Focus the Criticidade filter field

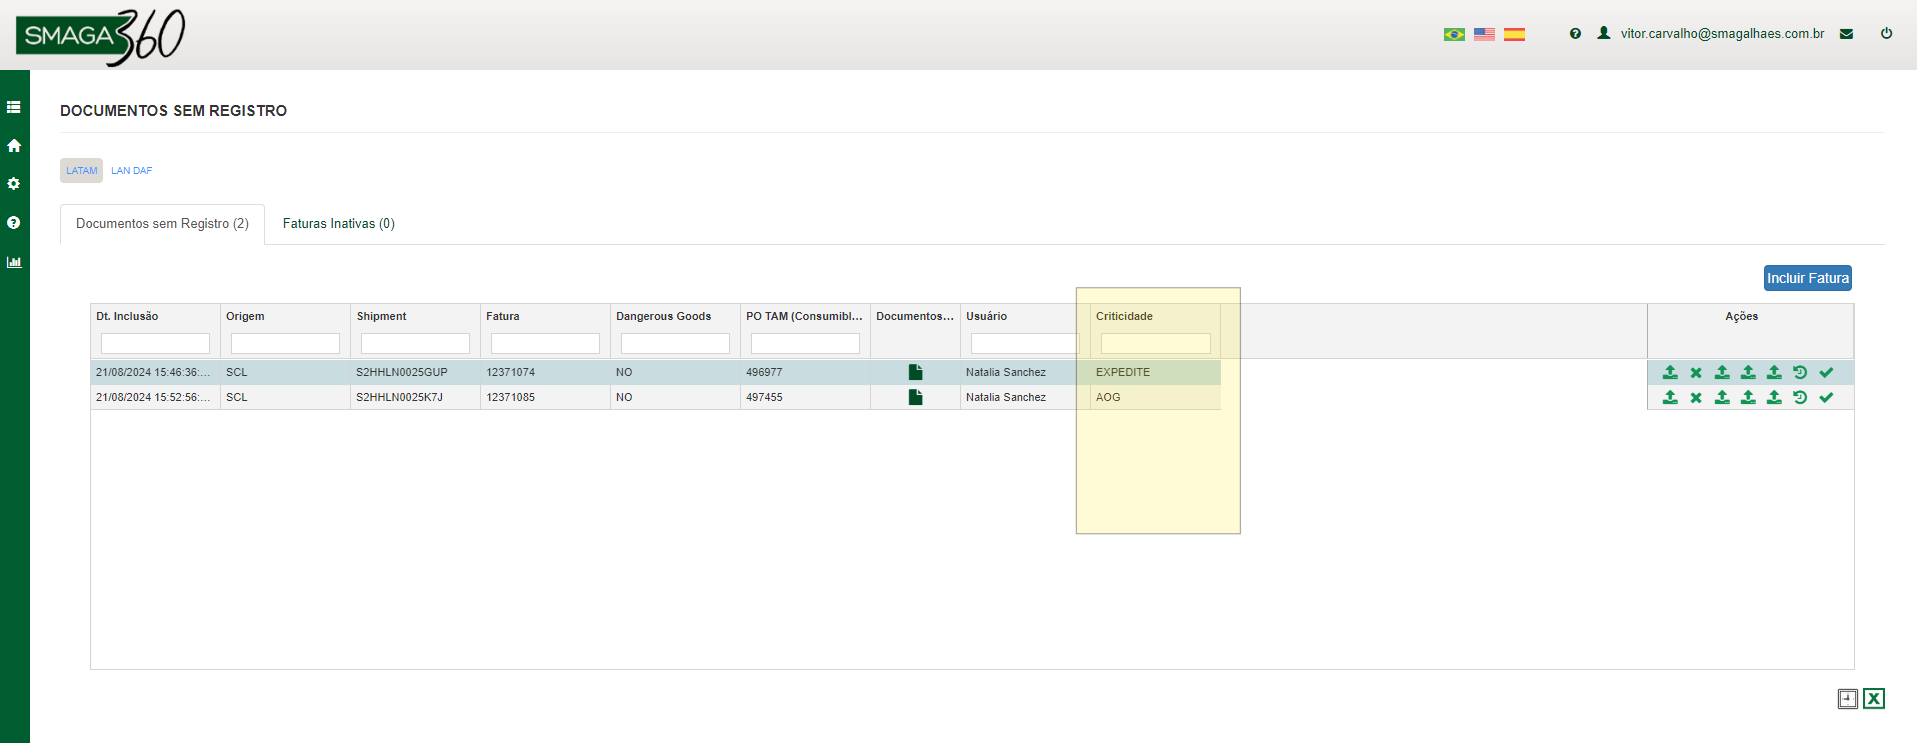pyautogui.click(x=1155, y=343)
